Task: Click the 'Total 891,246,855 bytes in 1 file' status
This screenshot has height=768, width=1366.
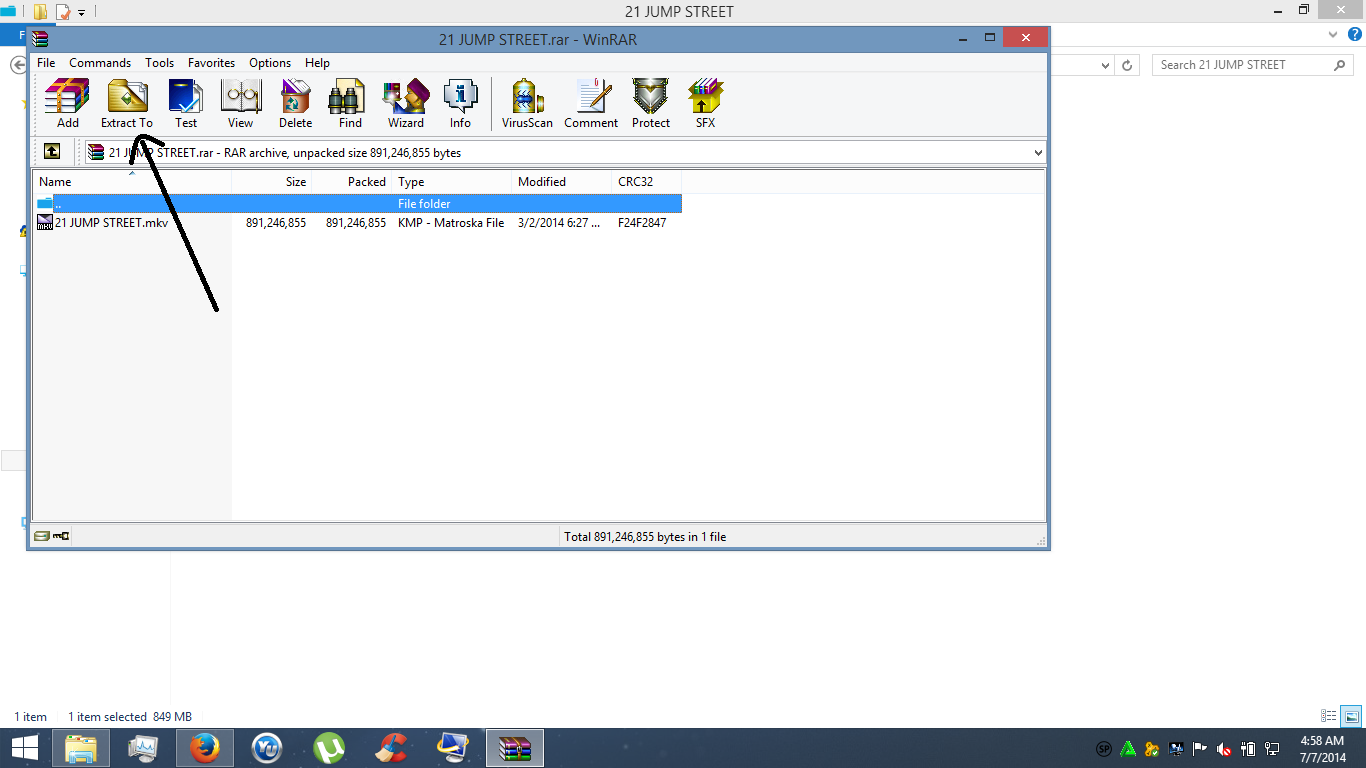Action: [x=645, y=537]
